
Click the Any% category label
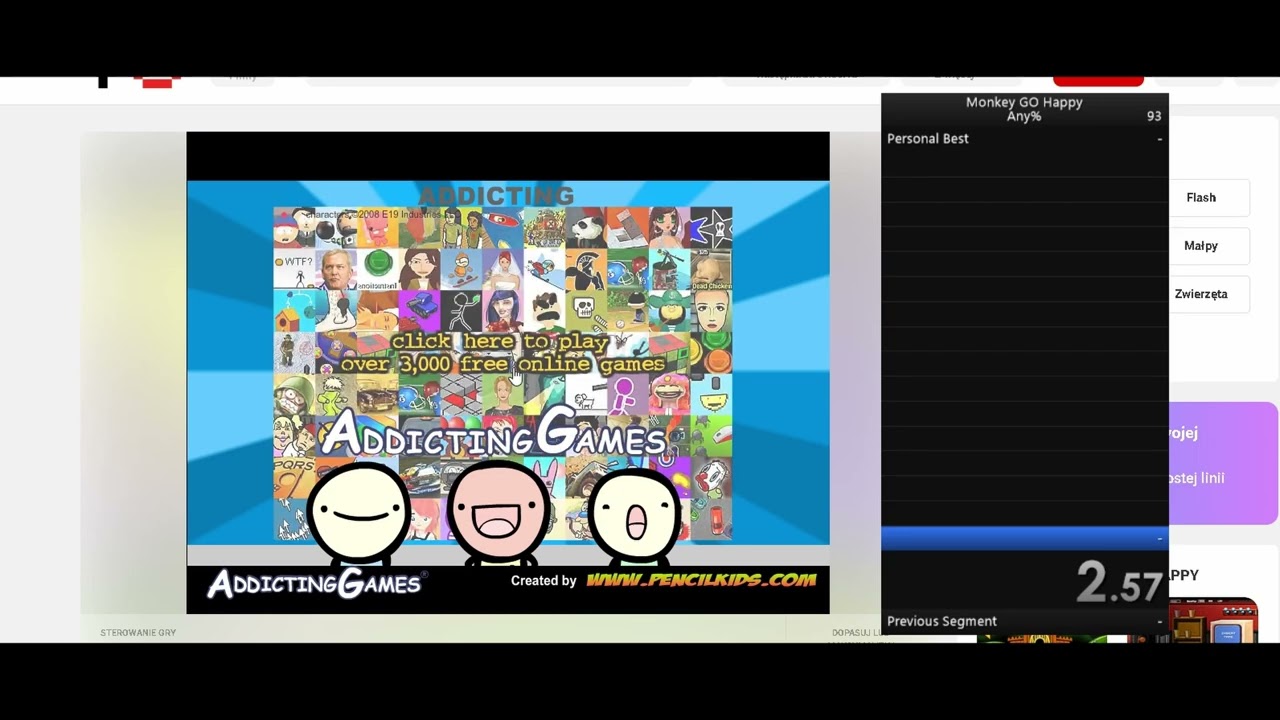pos(1024,116)
